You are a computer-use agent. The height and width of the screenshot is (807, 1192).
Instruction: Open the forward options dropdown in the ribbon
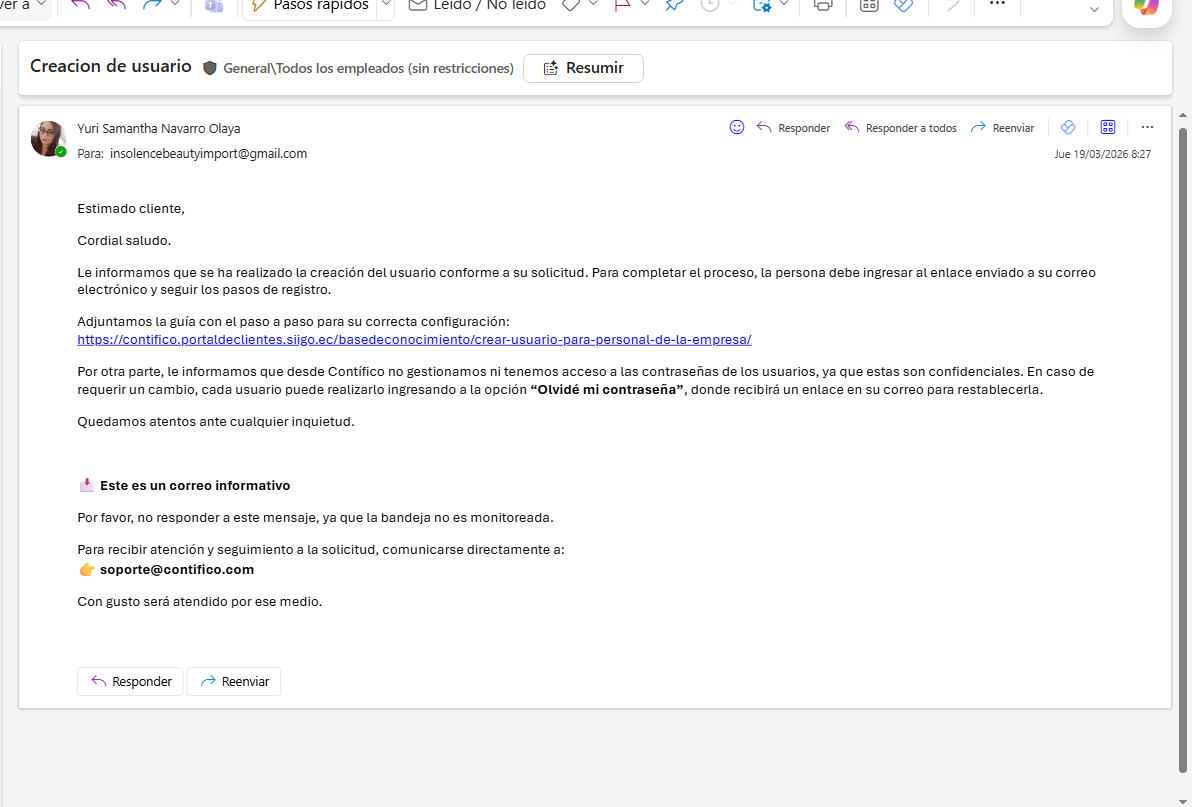tap(175, 5)
